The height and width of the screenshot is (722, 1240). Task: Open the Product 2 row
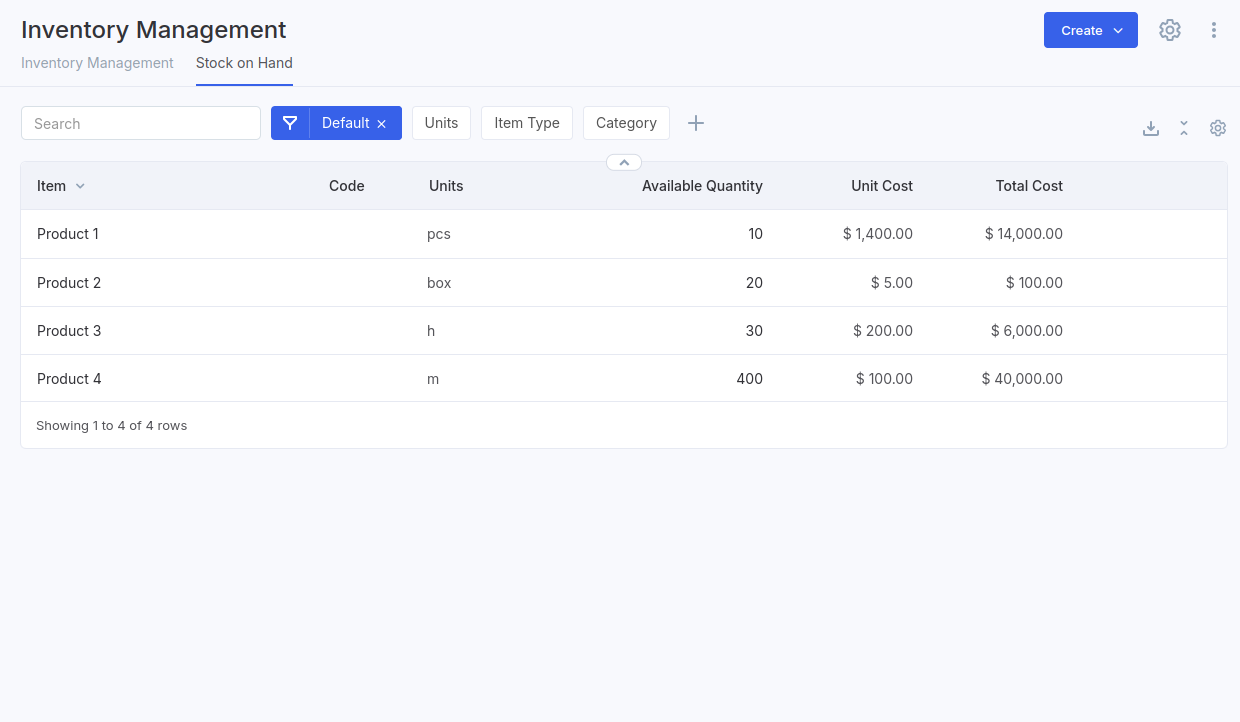(624, 283)
